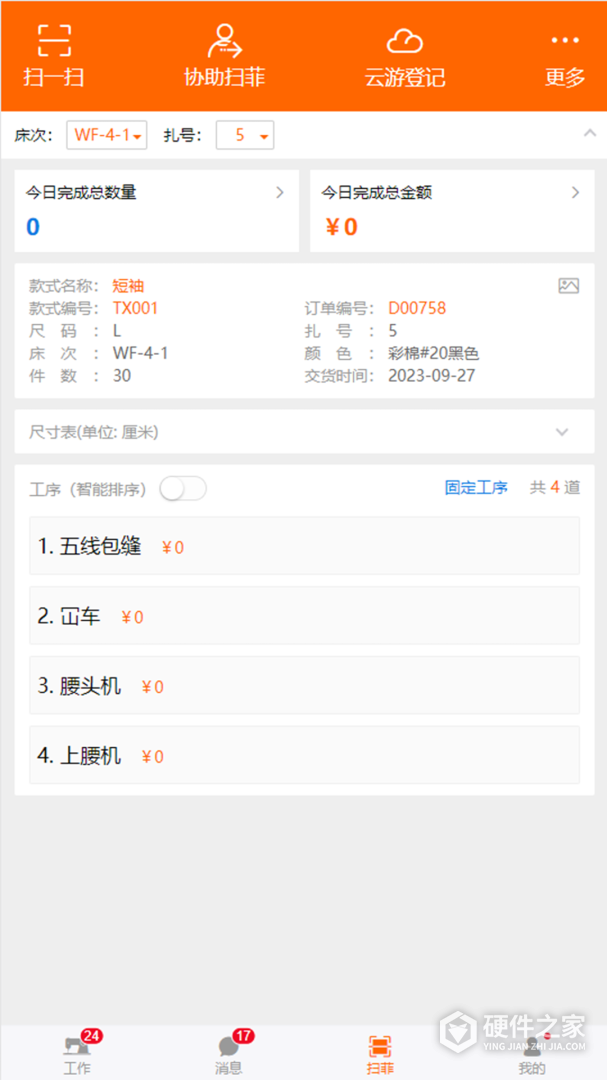Collapse the filter bar with up chevron
The image size is (607, 1080).
[x=588, y=133]
